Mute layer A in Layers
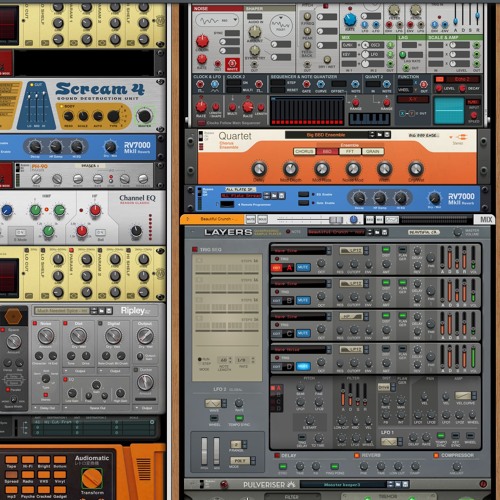Viewport: 500px width, 500px height. coord(303,267)
